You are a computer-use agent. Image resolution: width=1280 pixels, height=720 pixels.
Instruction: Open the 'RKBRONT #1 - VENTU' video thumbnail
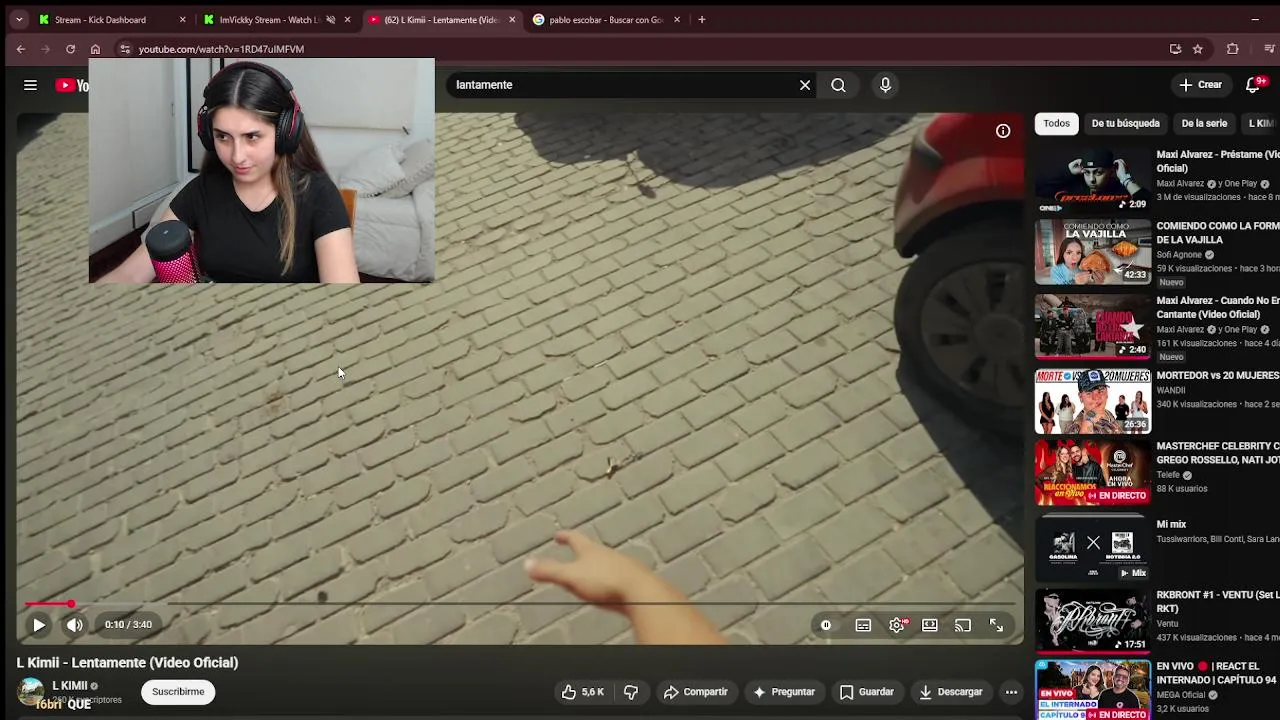click(x=1093, y=620)
